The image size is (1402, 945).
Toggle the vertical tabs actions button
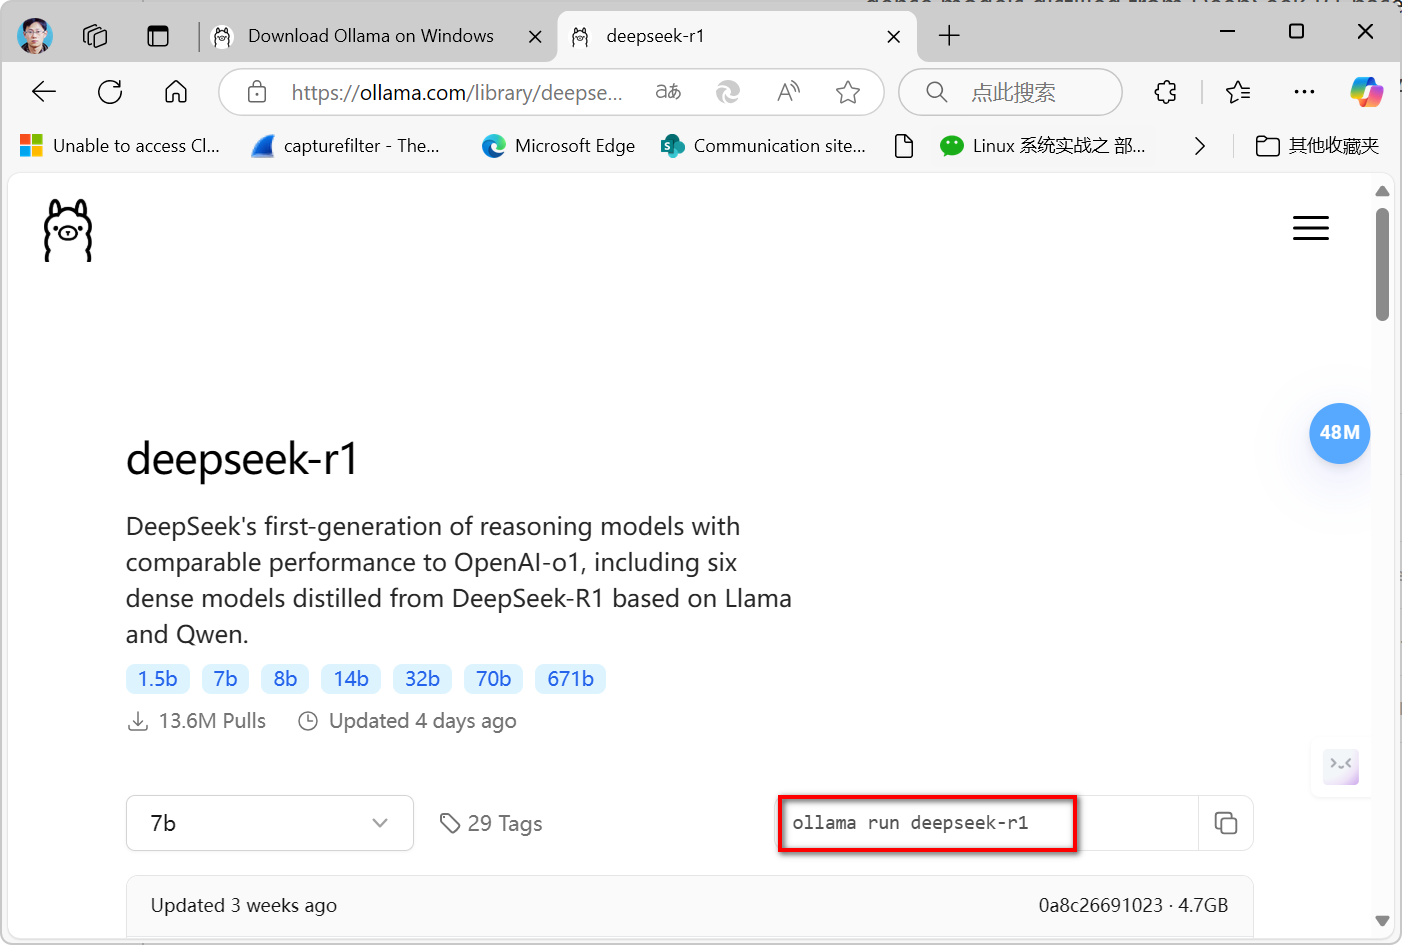click(158, 36)
